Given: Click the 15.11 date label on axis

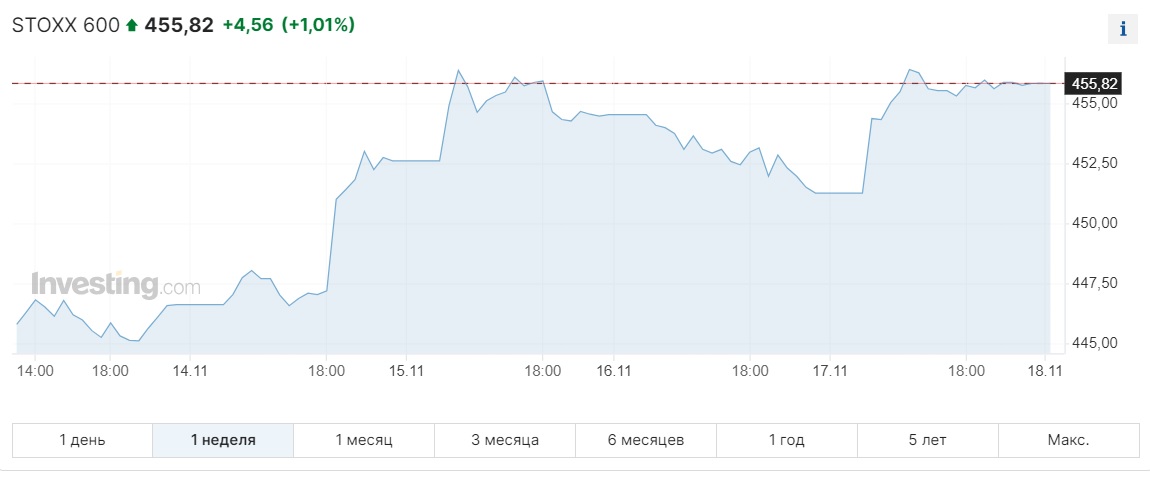Looking at the screenshot, I should (x=407, y=370).
